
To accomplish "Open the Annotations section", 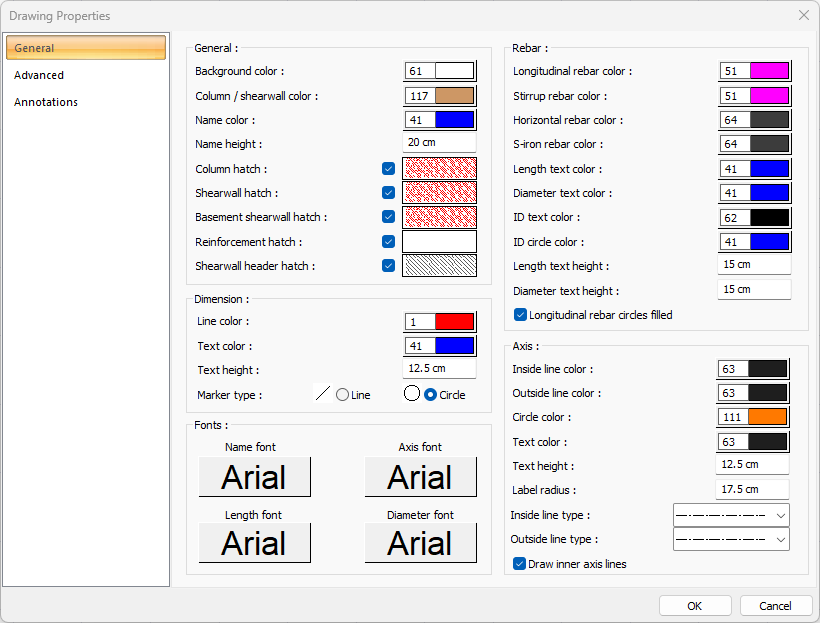I will click(46, 102).
